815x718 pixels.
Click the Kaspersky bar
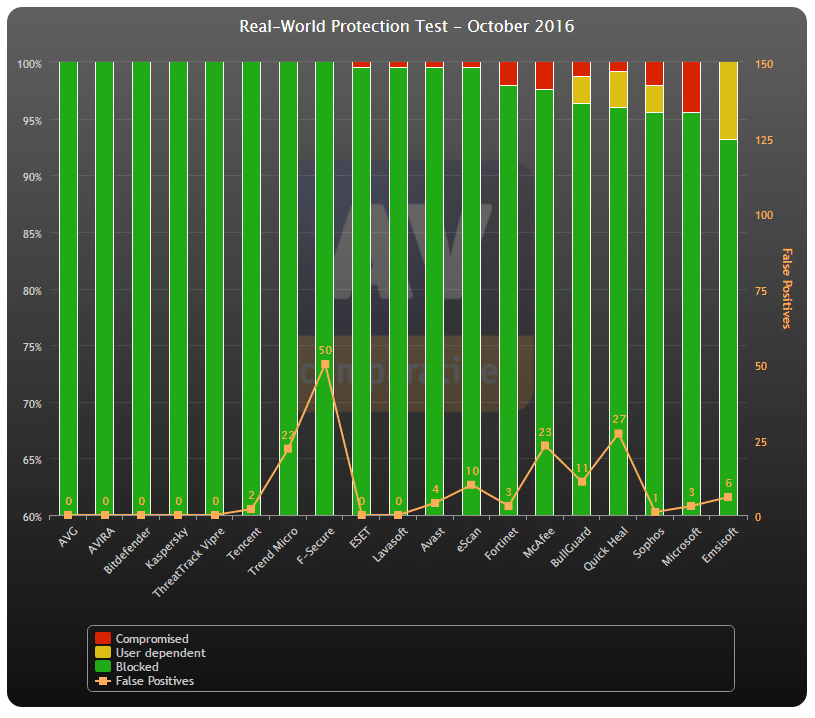(x=178, y=289)
